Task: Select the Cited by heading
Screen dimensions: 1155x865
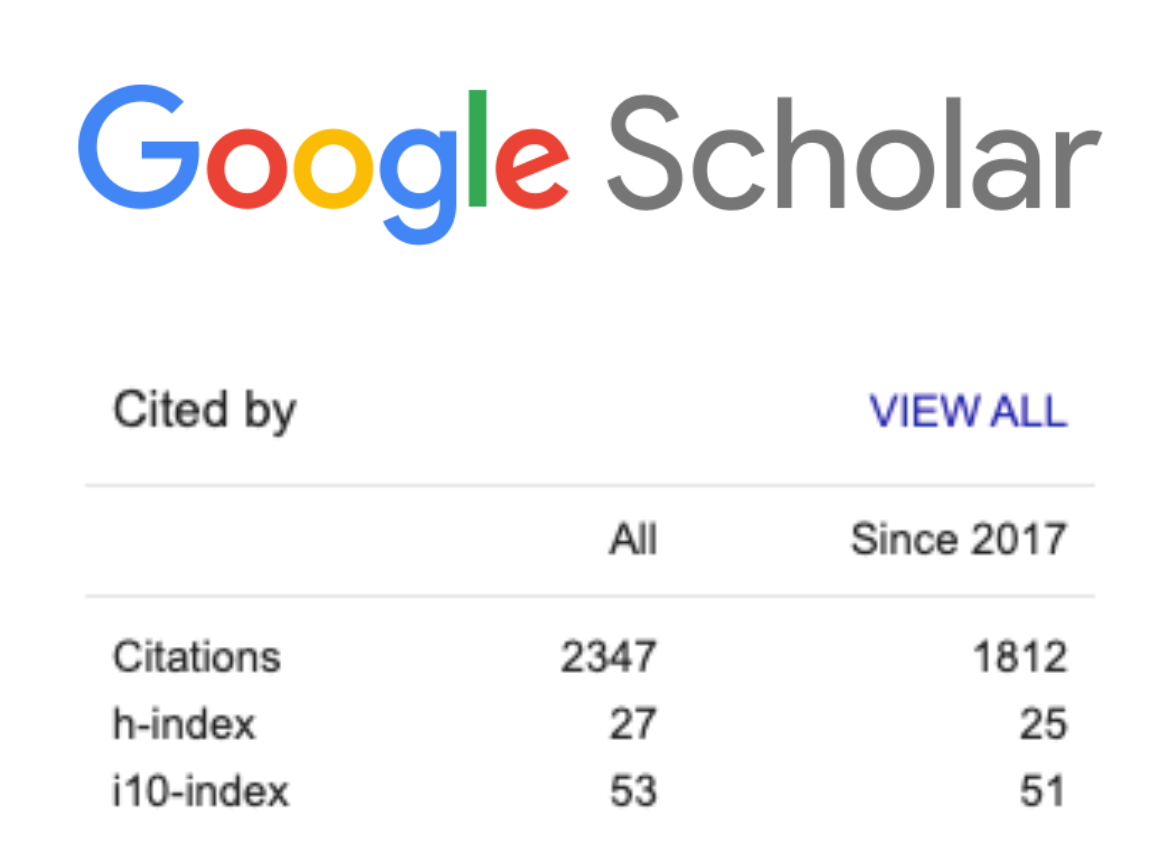Action: pyautogui.click(x=205, y=410)
